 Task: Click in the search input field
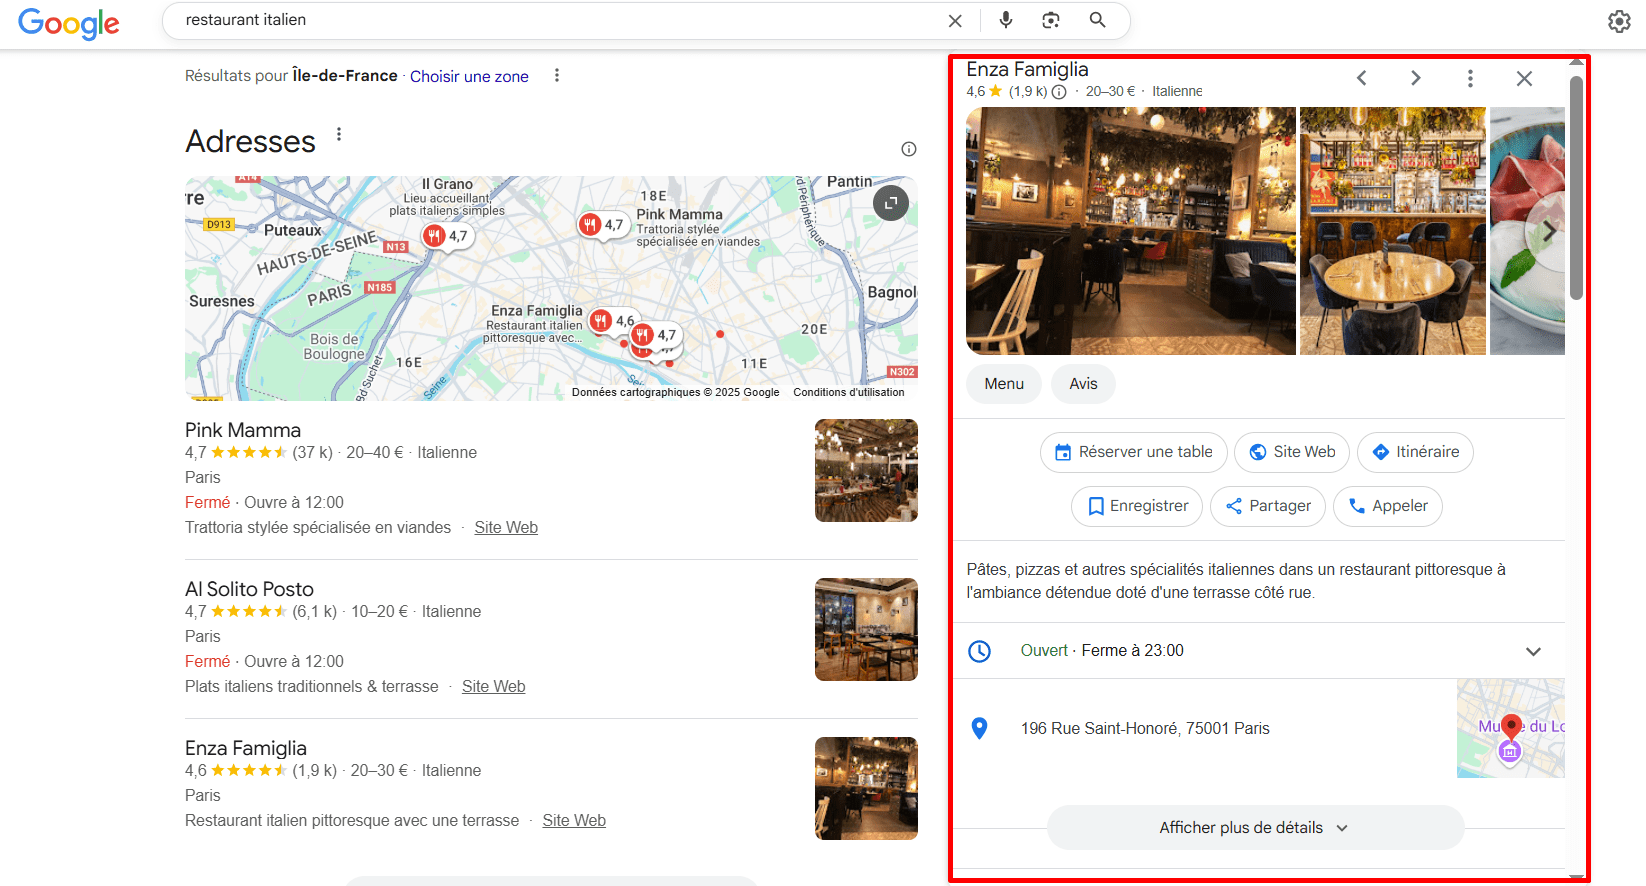coord(560,20)
